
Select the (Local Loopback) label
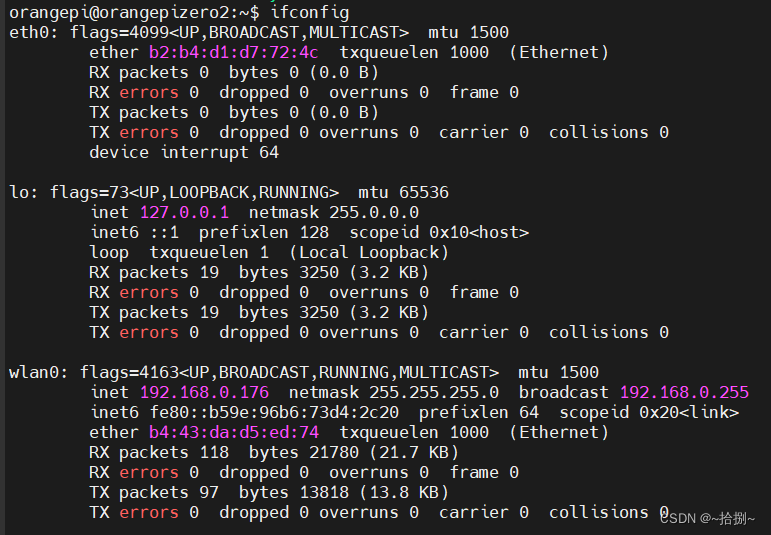369,253
